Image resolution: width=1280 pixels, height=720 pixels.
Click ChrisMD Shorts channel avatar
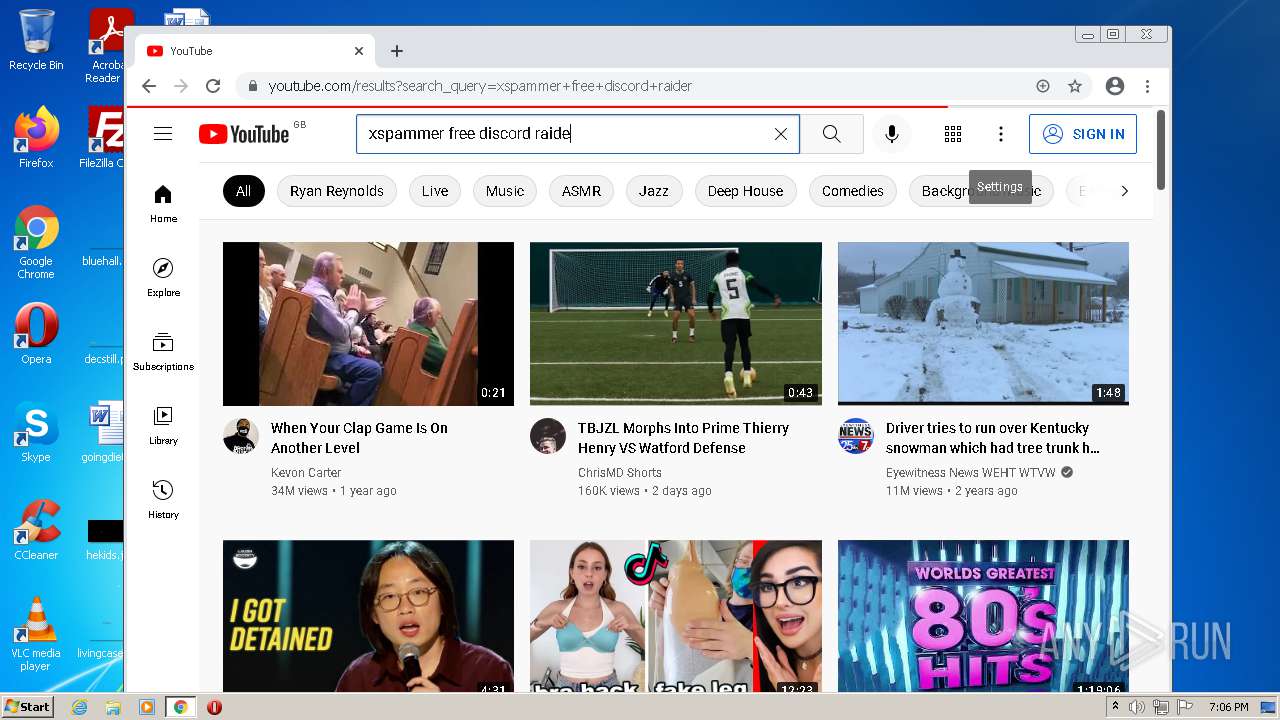[548, 436]
